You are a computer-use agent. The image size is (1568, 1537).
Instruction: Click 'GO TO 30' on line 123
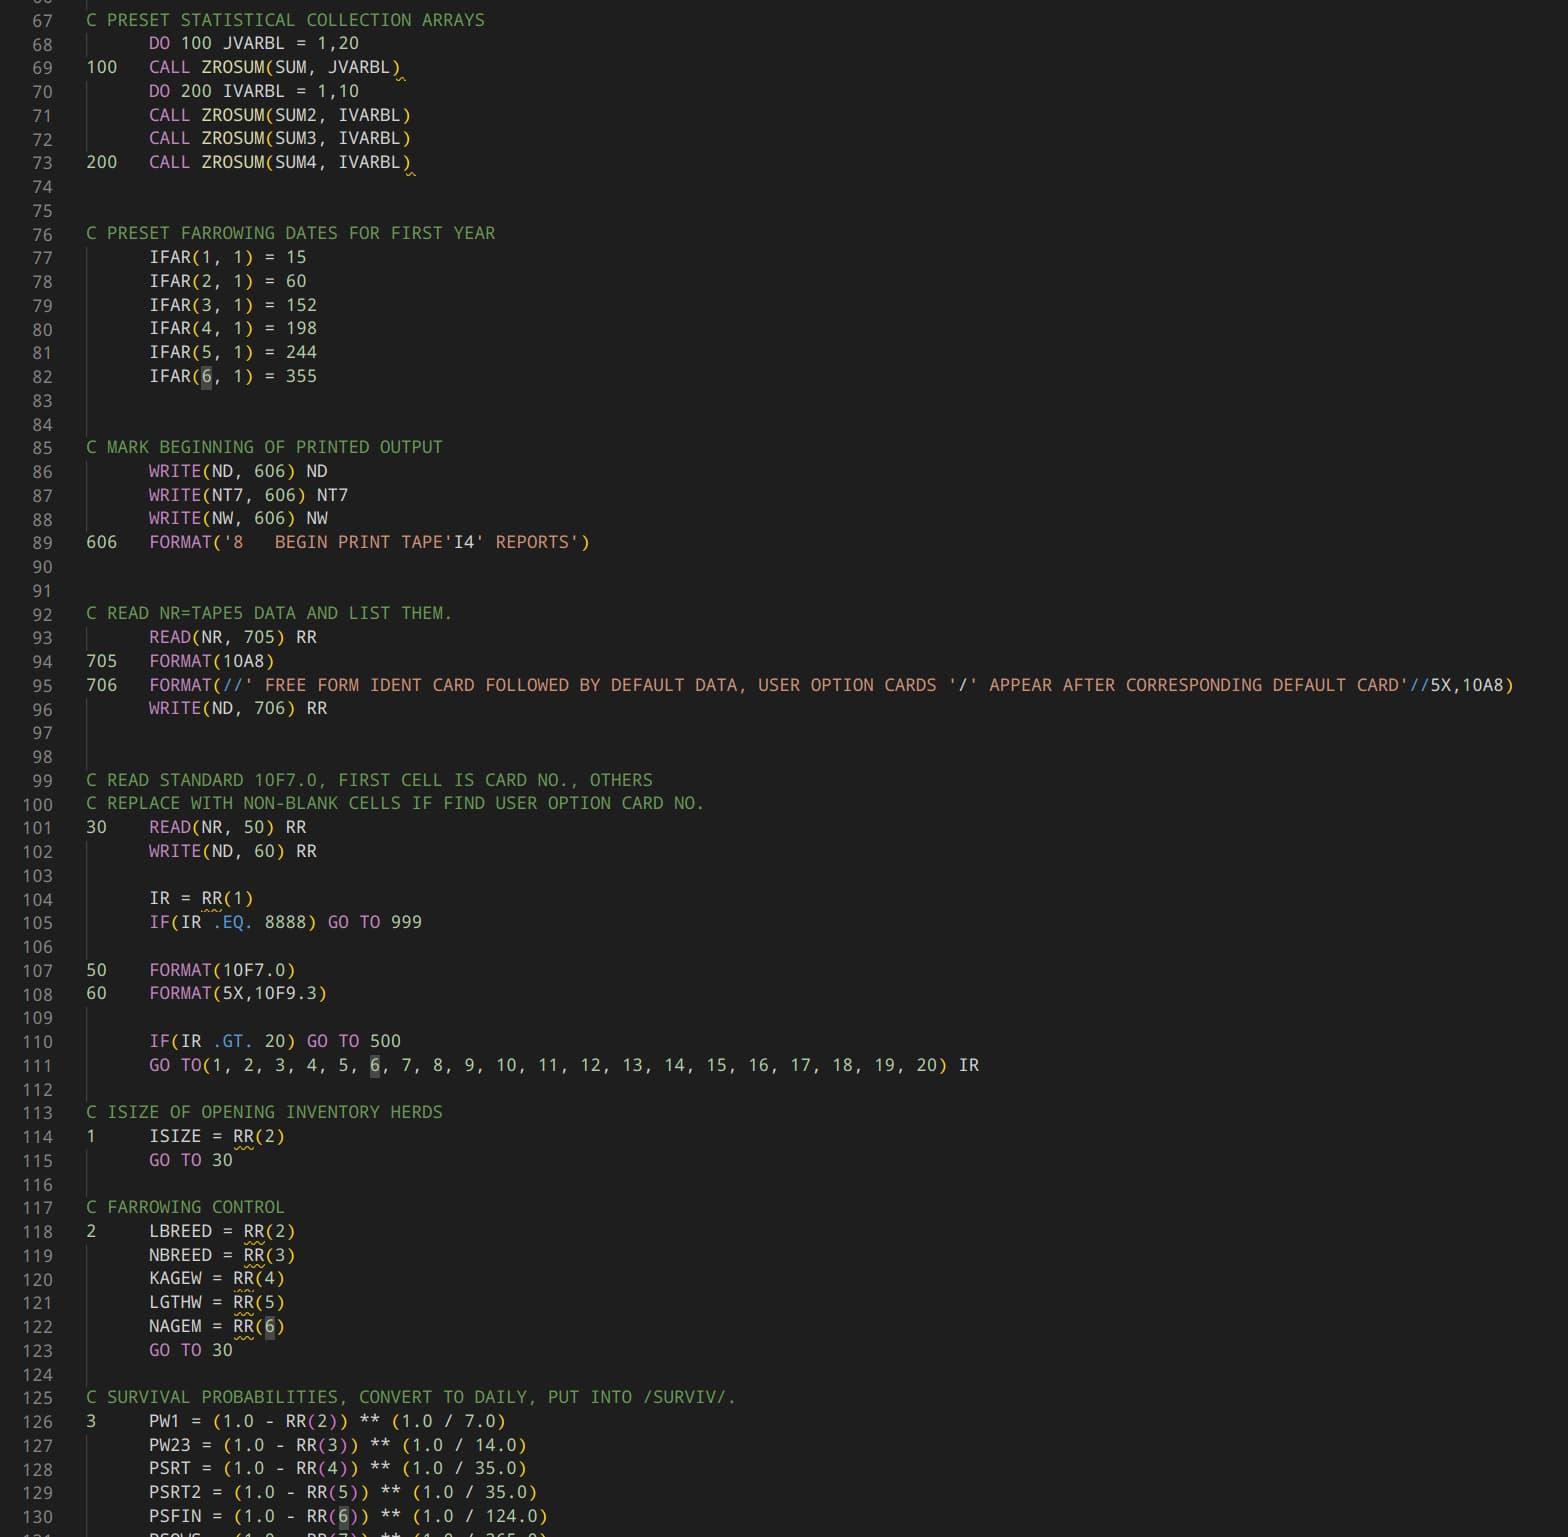191,1350
